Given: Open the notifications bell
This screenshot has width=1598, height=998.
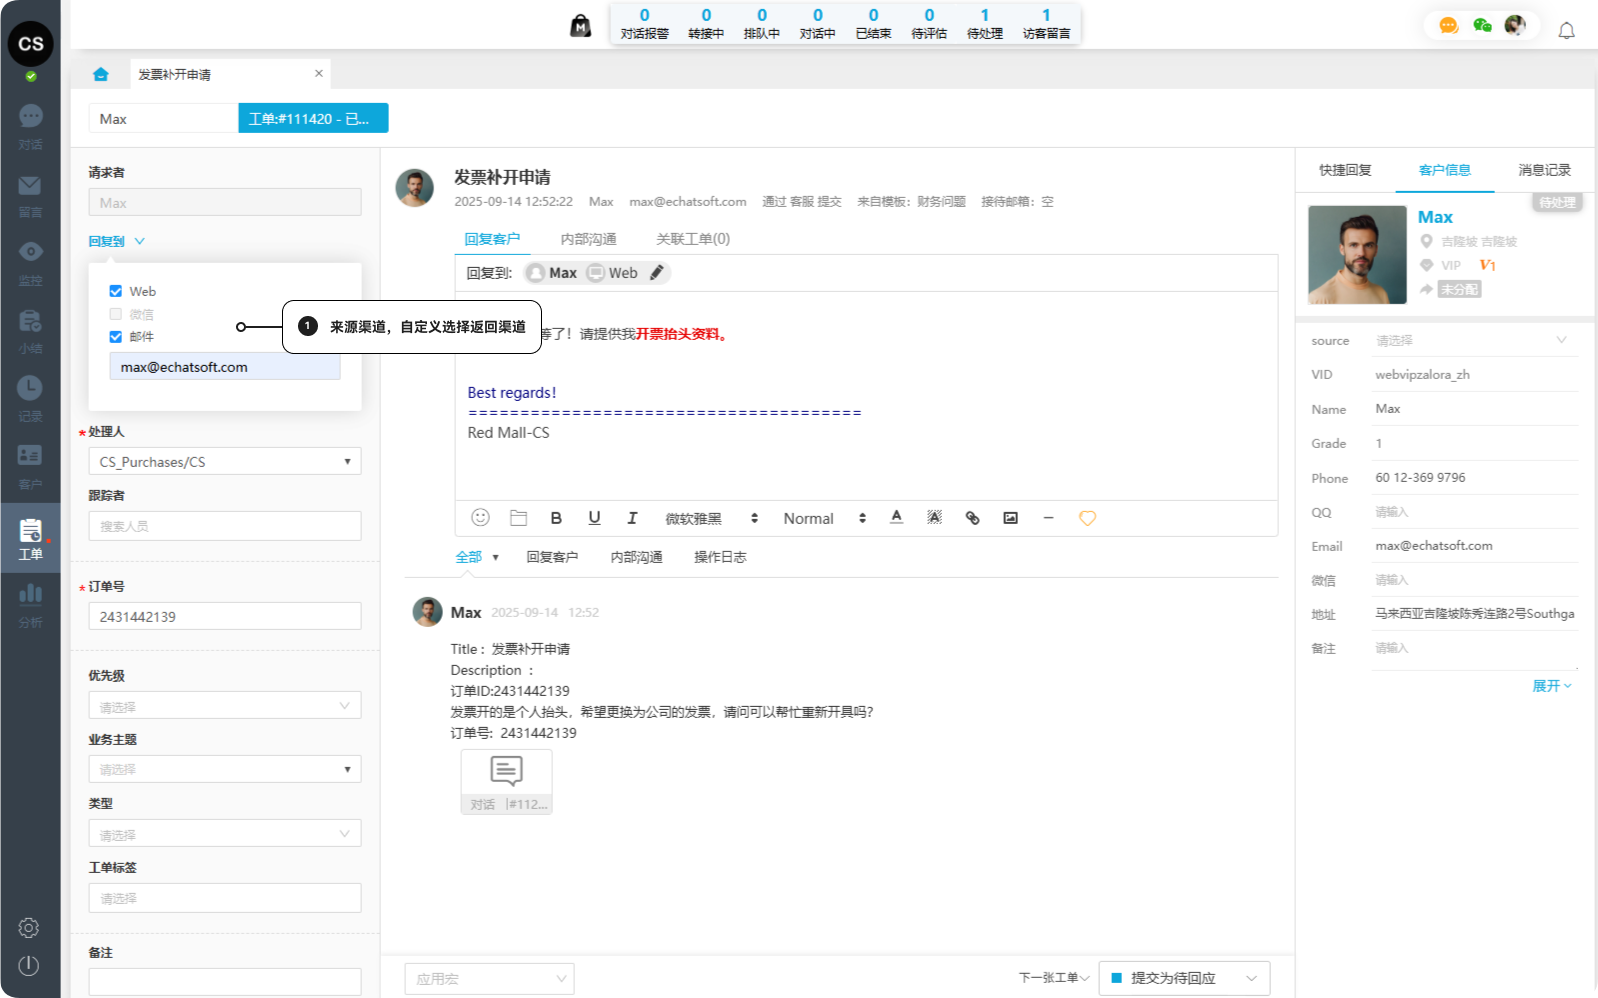Looking at the screenshot, I should [1566, 31].
